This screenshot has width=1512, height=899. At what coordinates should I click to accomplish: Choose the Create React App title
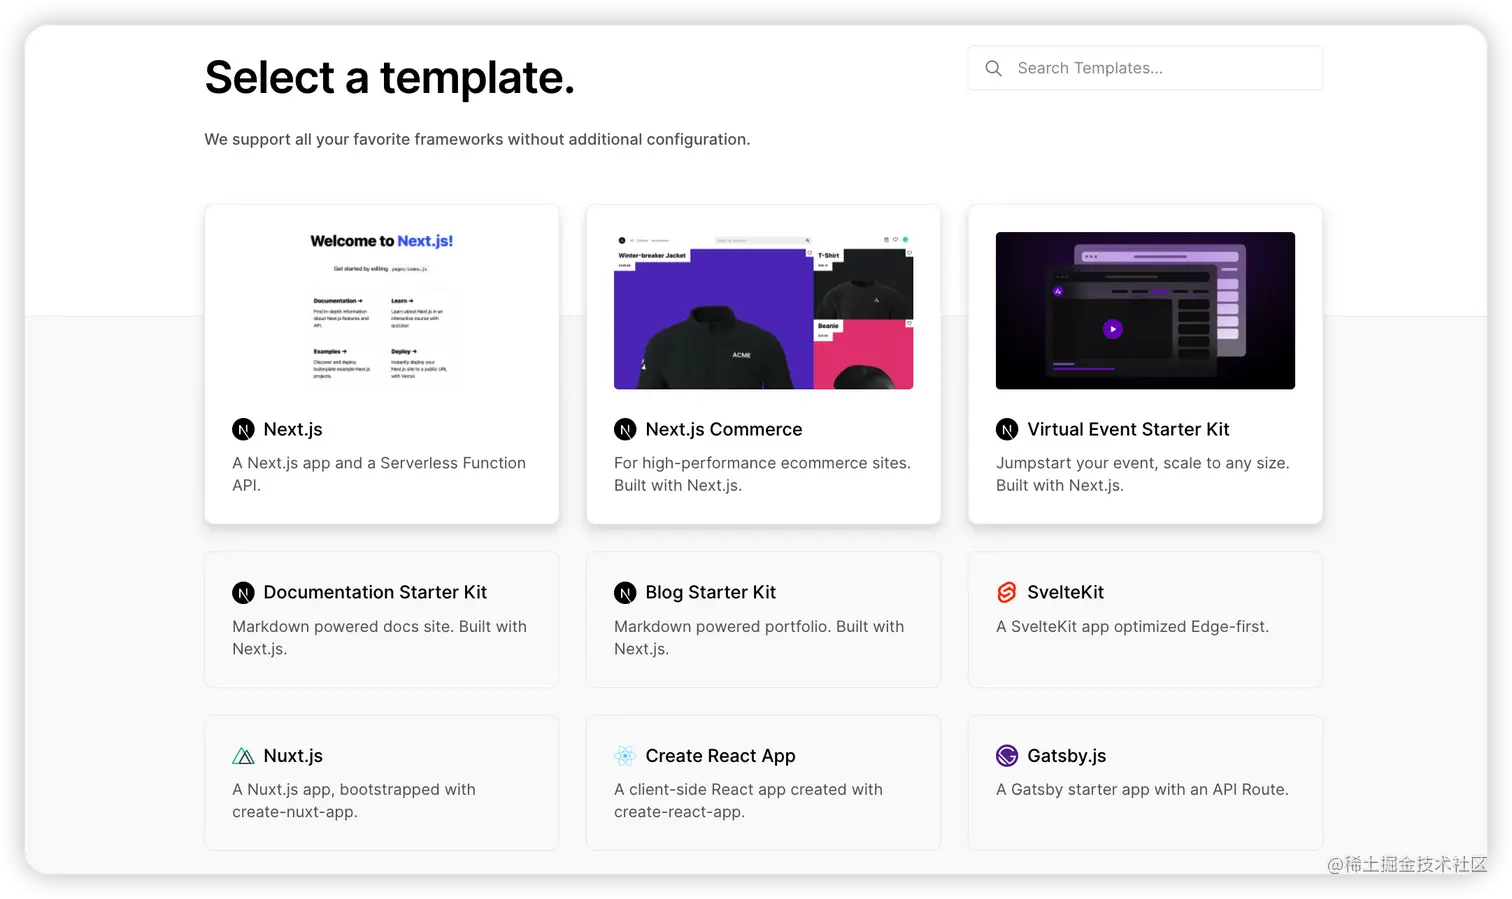721,756
